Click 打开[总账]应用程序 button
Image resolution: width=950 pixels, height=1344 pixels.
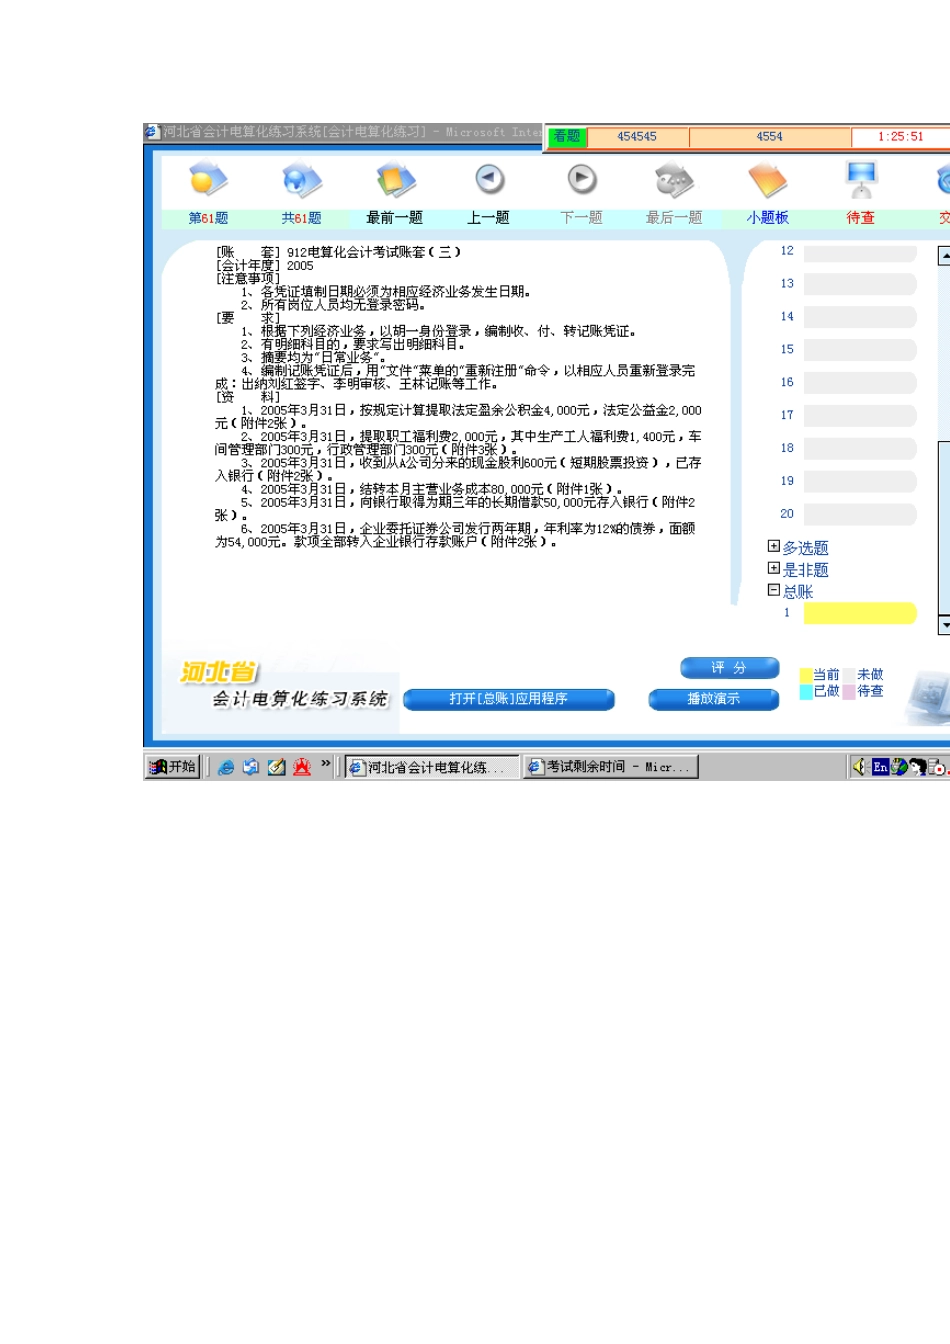[509, 699]
